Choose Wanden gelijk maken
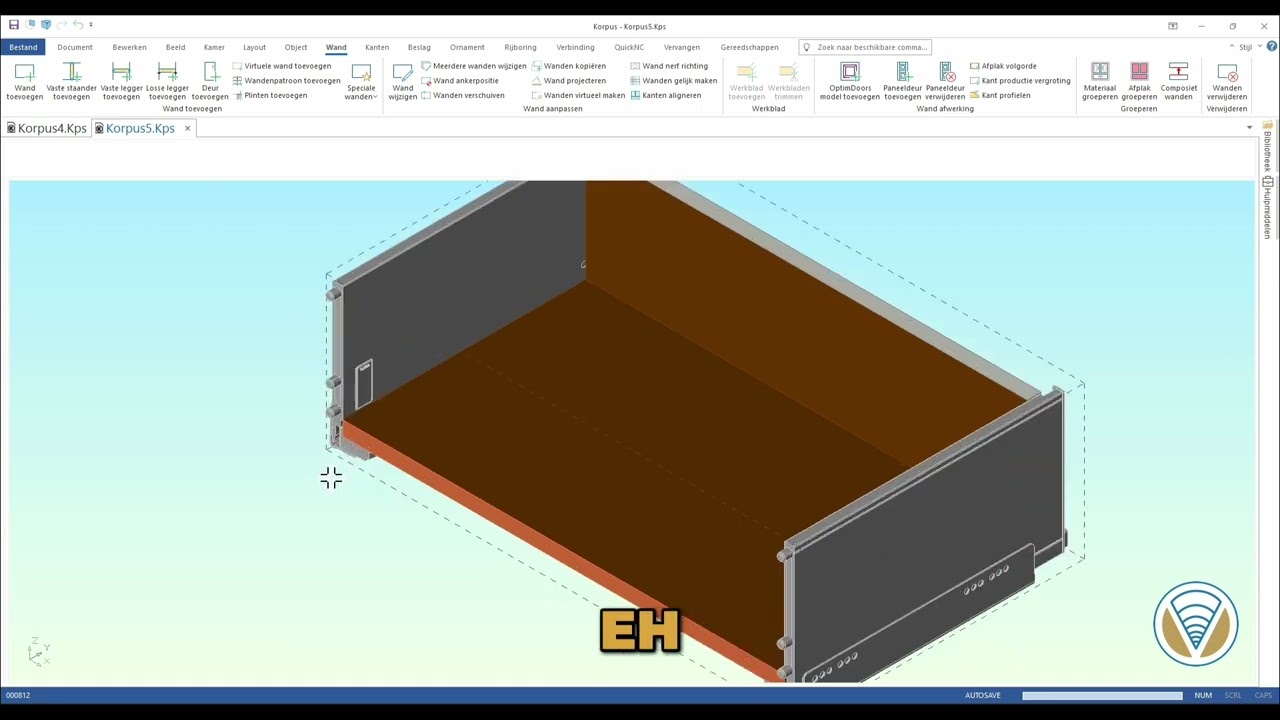Image resolution: width=1280 pixels, height=720 pixels. [674, 81]
